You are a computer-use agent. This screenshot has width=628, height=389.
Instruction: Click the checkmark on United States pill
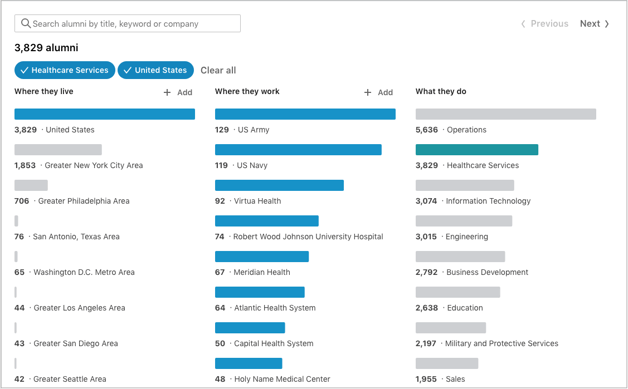pos(127,70)
